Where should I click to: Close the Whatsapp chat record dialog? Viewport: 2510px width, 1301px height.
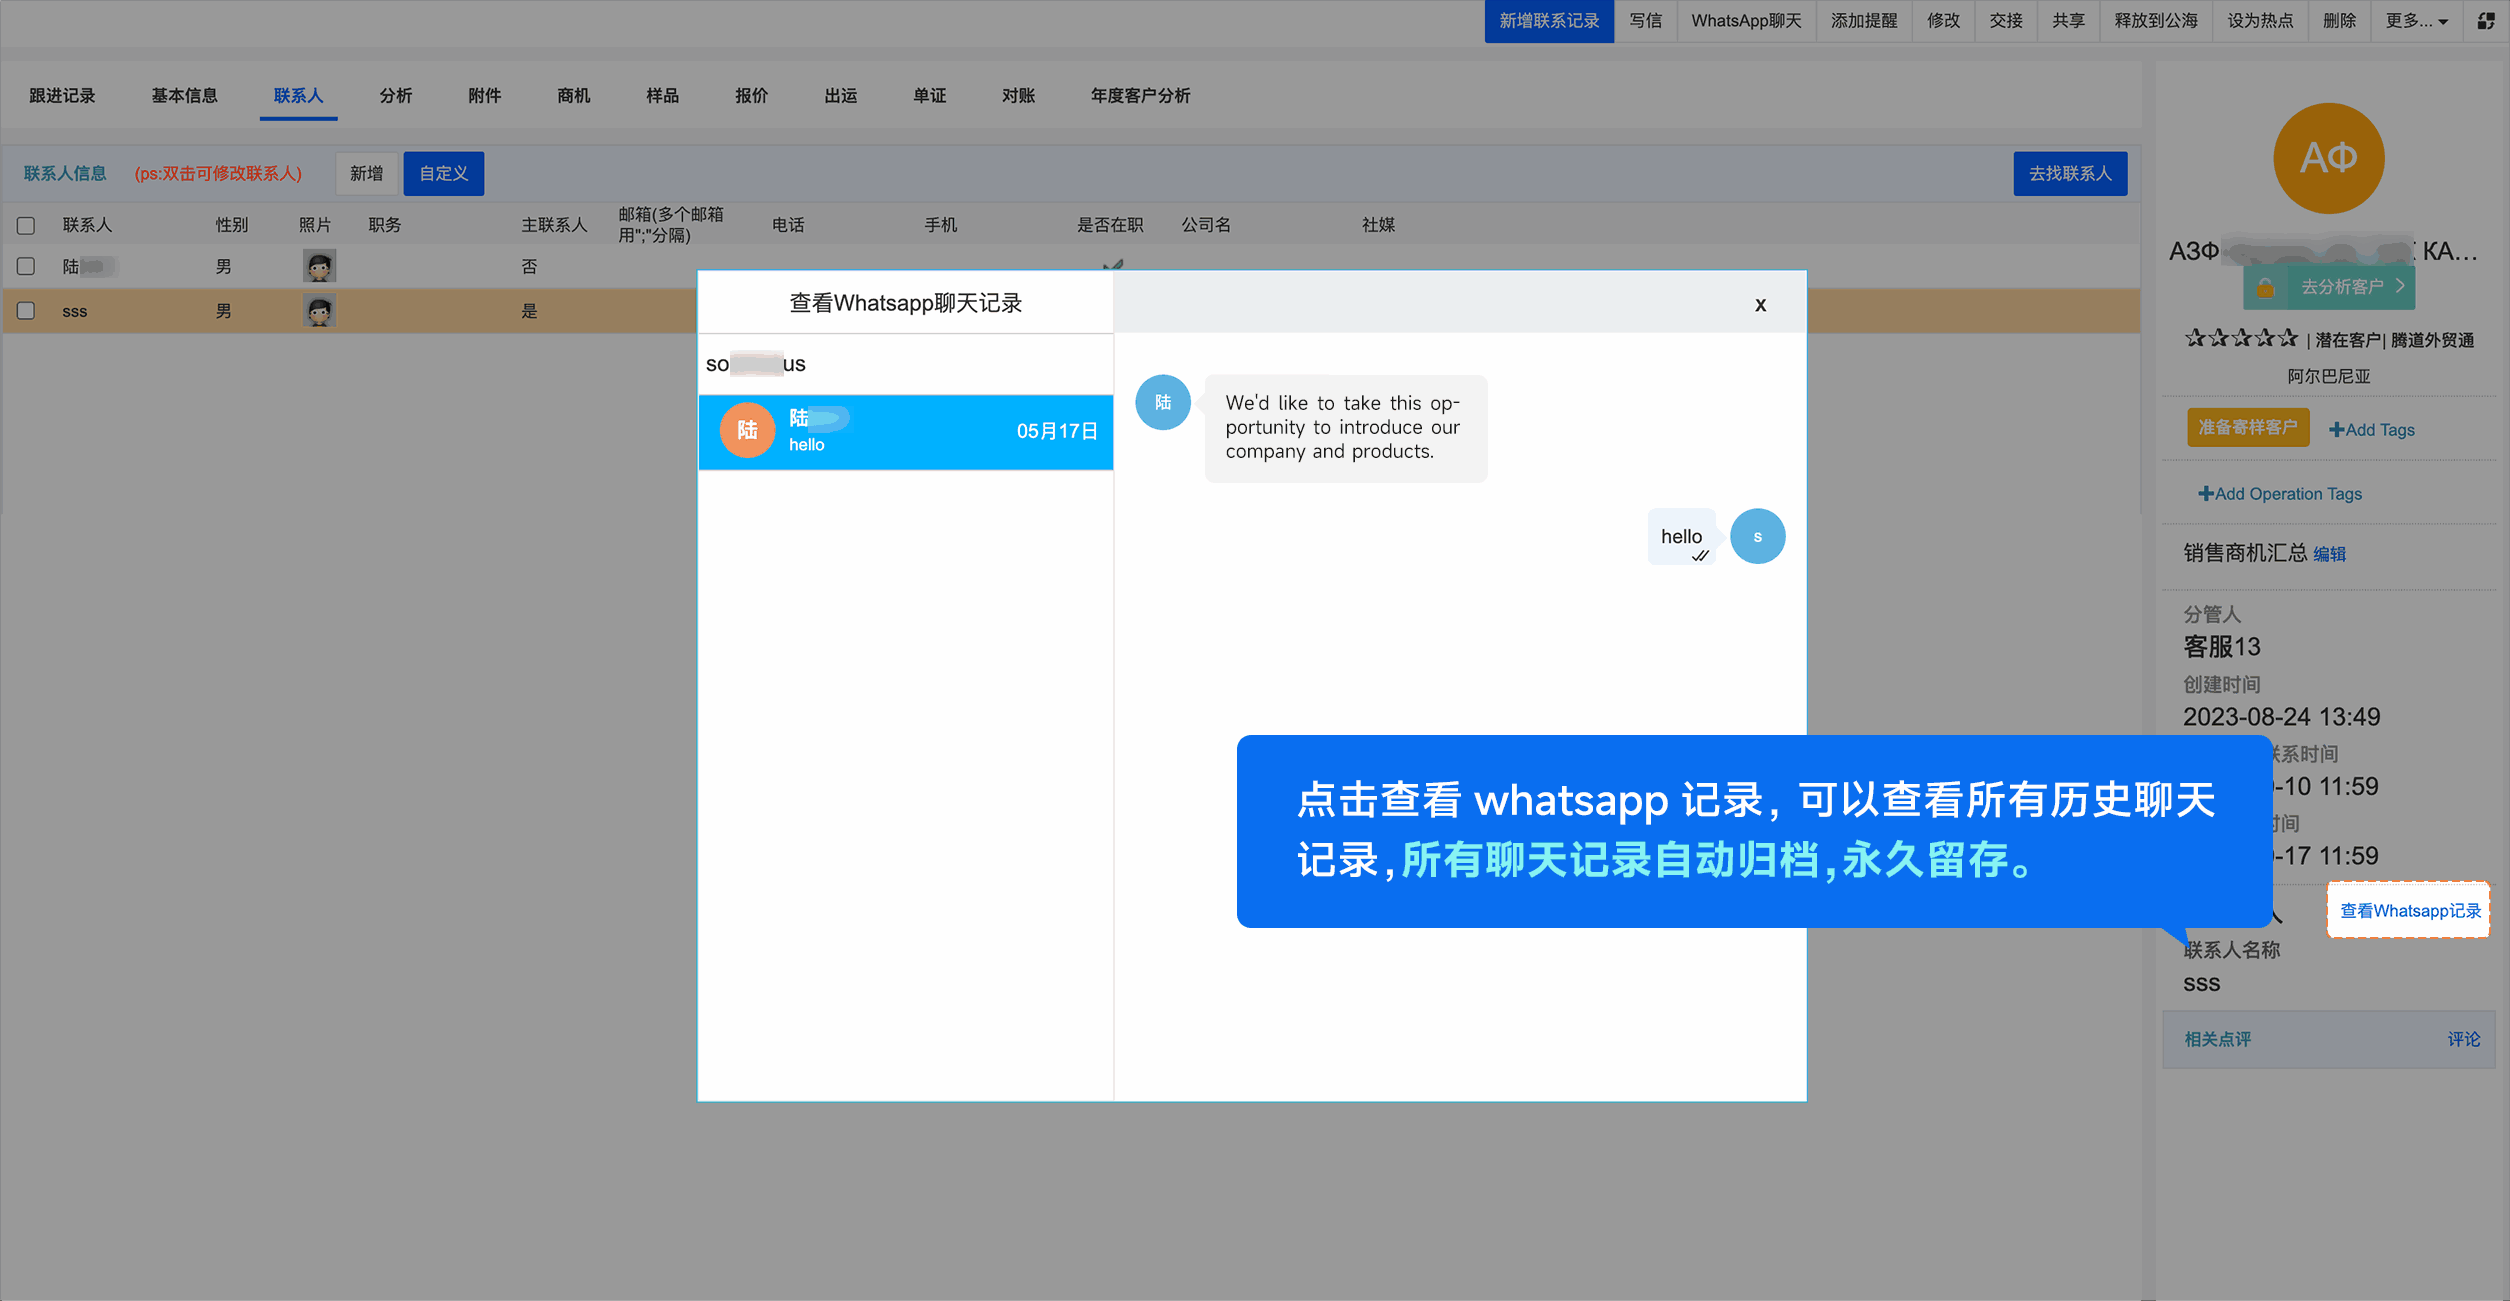(1760, 305)
